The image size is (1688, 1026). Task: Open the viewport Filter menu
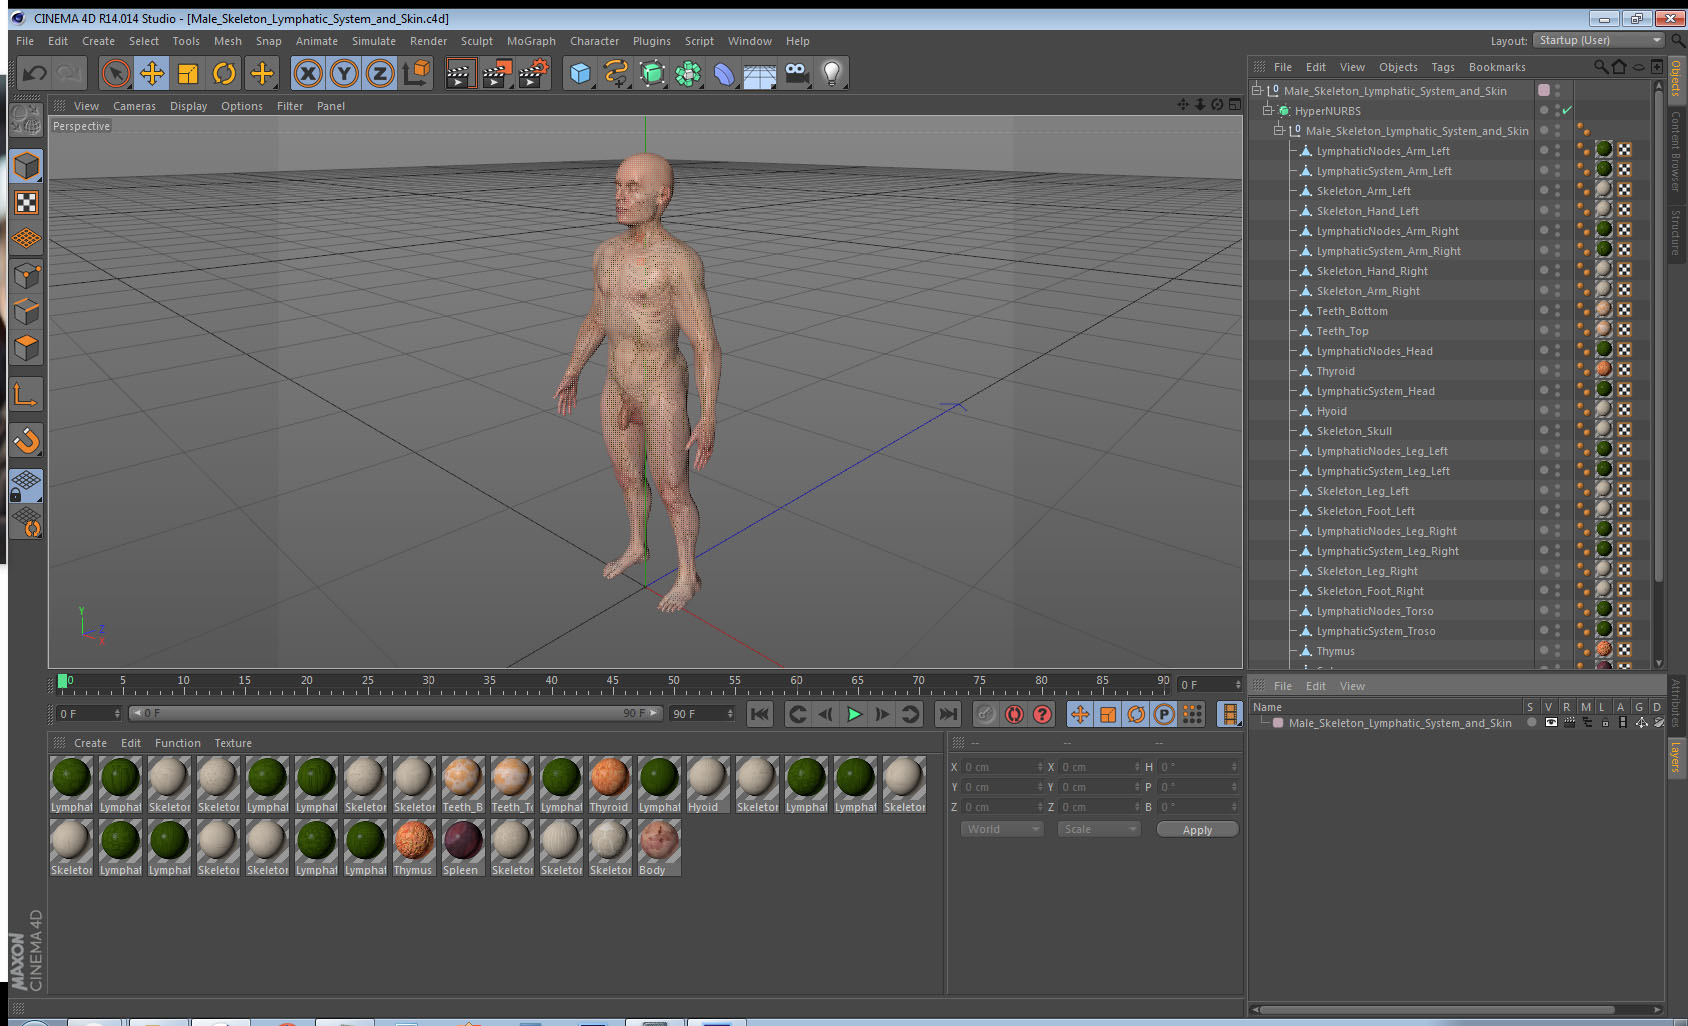coord(290,106)
